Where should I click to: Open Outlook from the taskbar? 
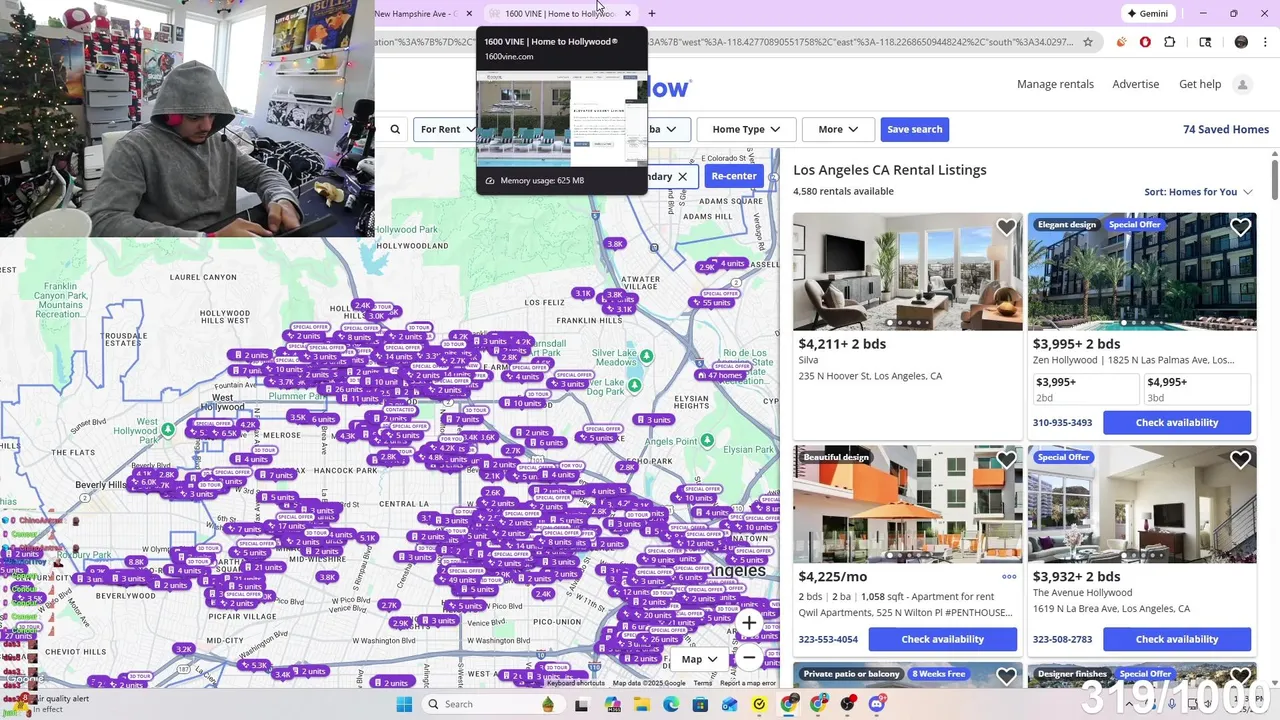(729, 705)
